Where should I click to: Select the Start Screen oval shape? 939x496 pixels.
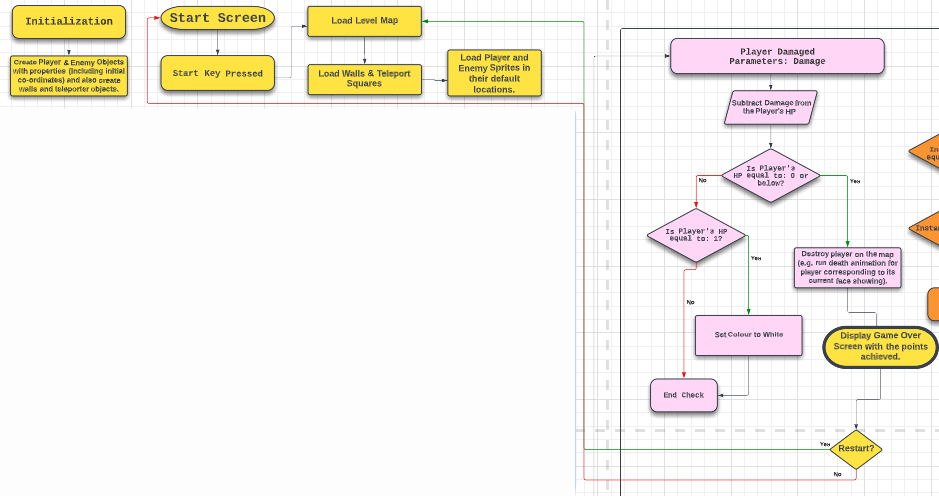coord(217,18)
